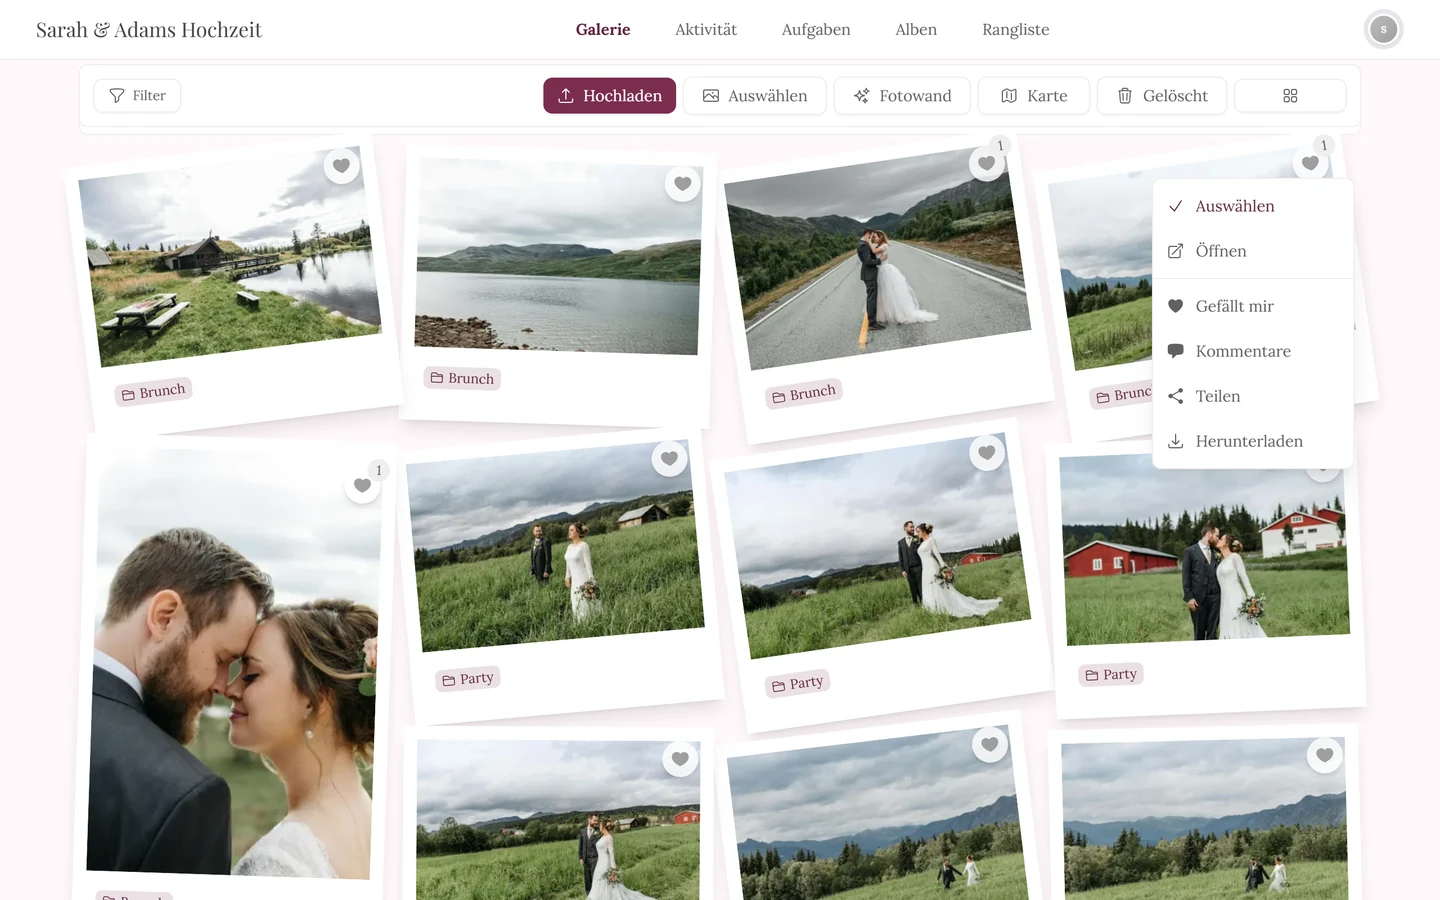Open the Brunch tag on the cabin photo
Image resolution: width=1440 pixels, height=900 pixels.
click(x=154, y=392)
